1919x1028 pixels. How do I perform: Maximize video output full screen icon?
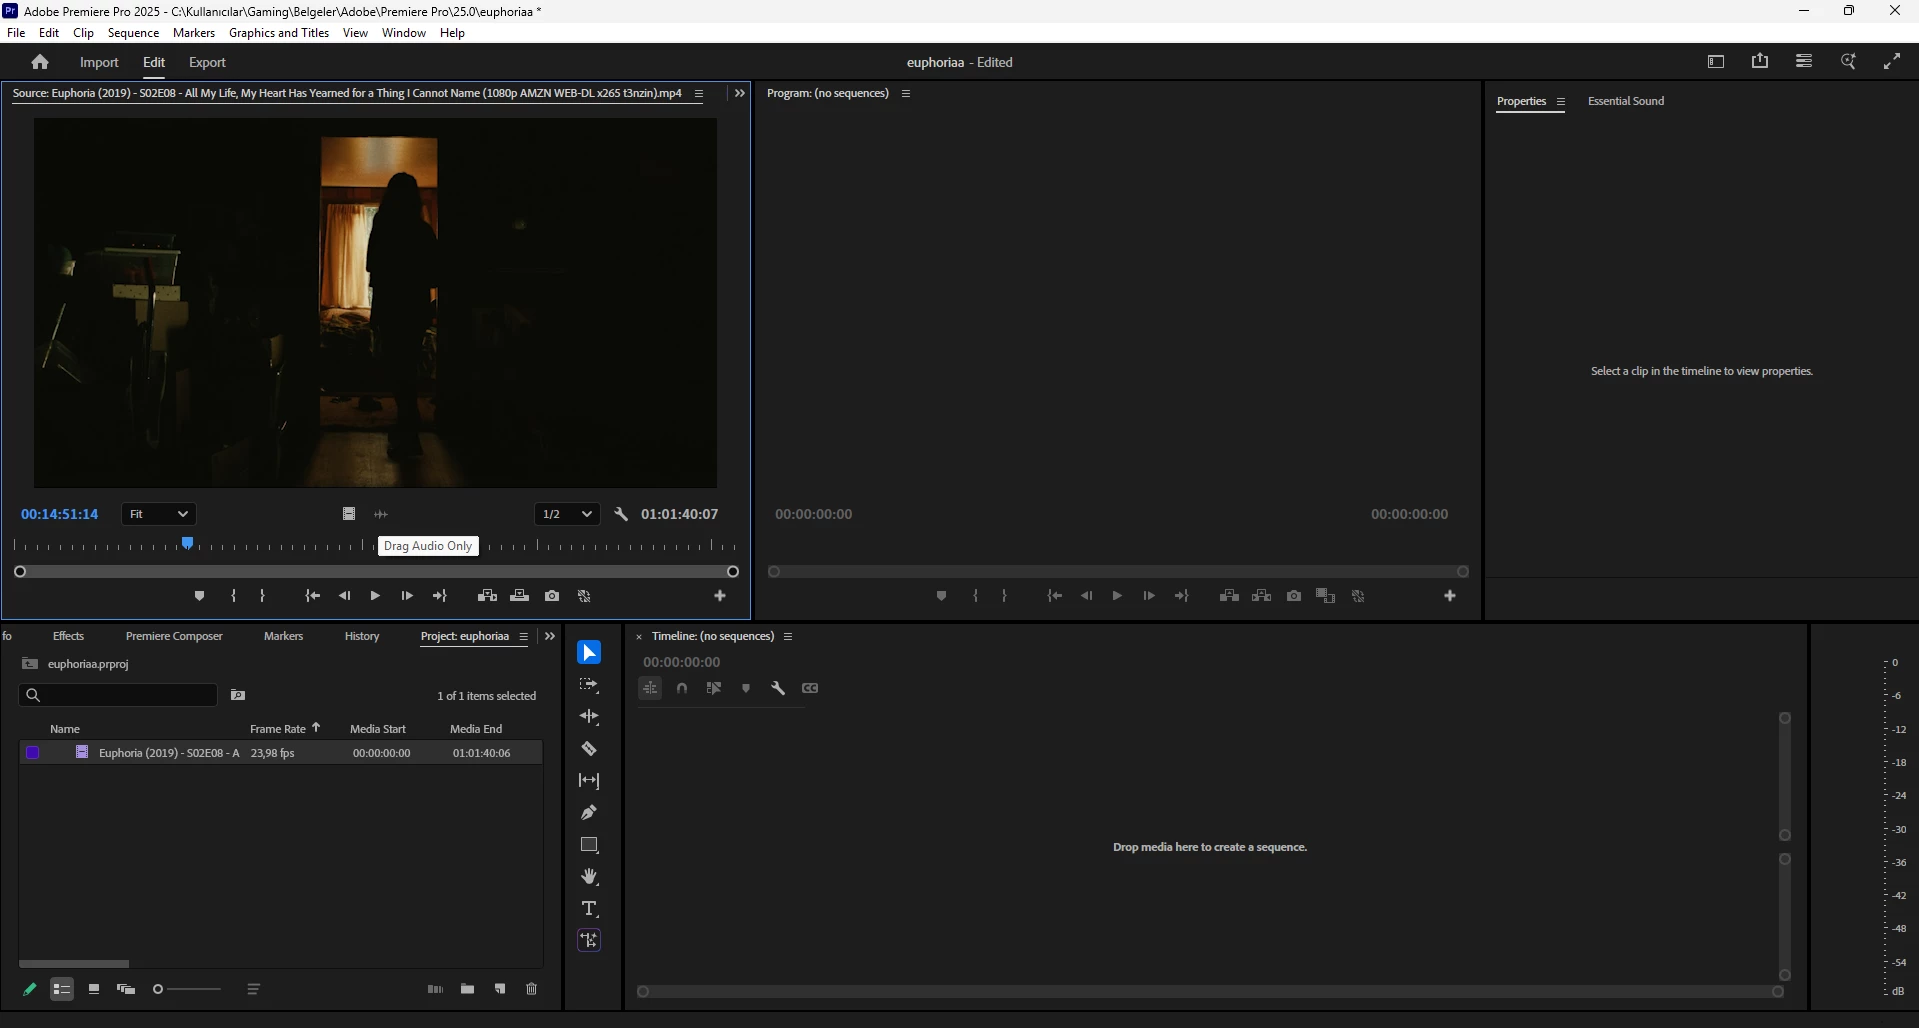(x=1892, y=61)
